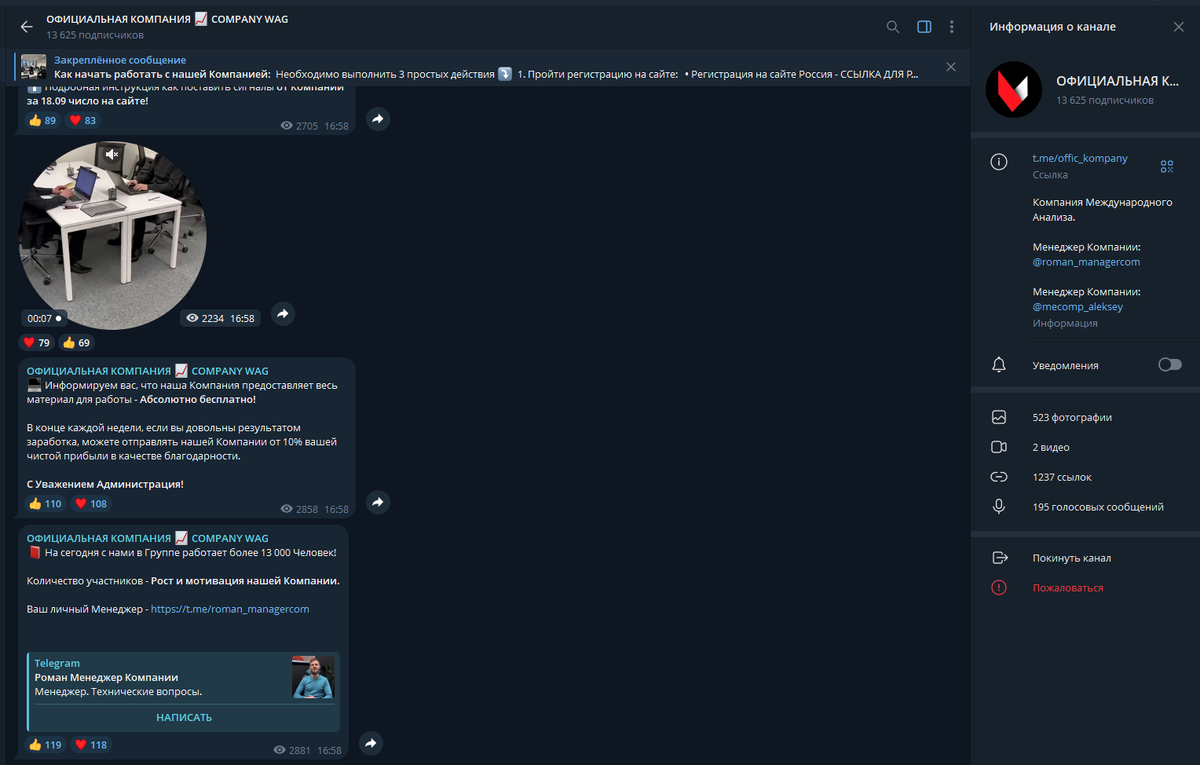The height and width of the screenshot is (765, 1200).
Task: Click channel title in the chat header
Action: 167,19
